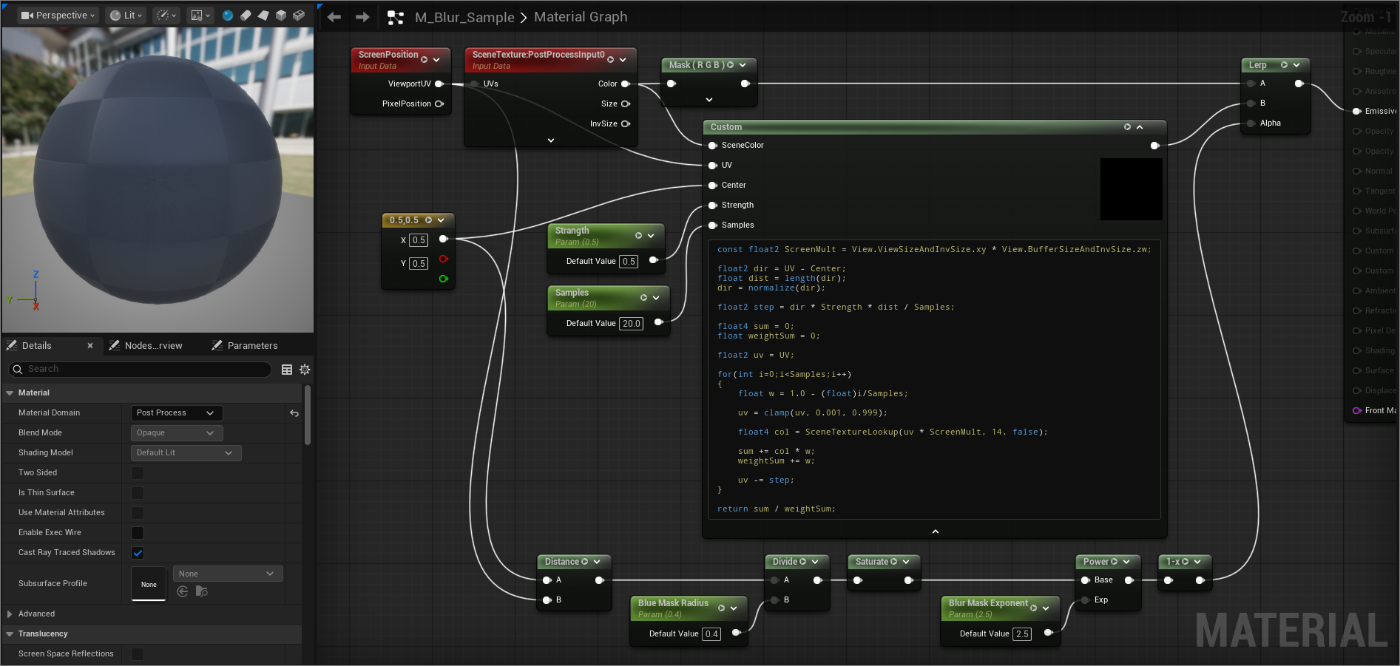Select the sphere preview mesh icon
Image resolution: width=1400 pixels, height=666 pixels.
click(x=228, y=16)
